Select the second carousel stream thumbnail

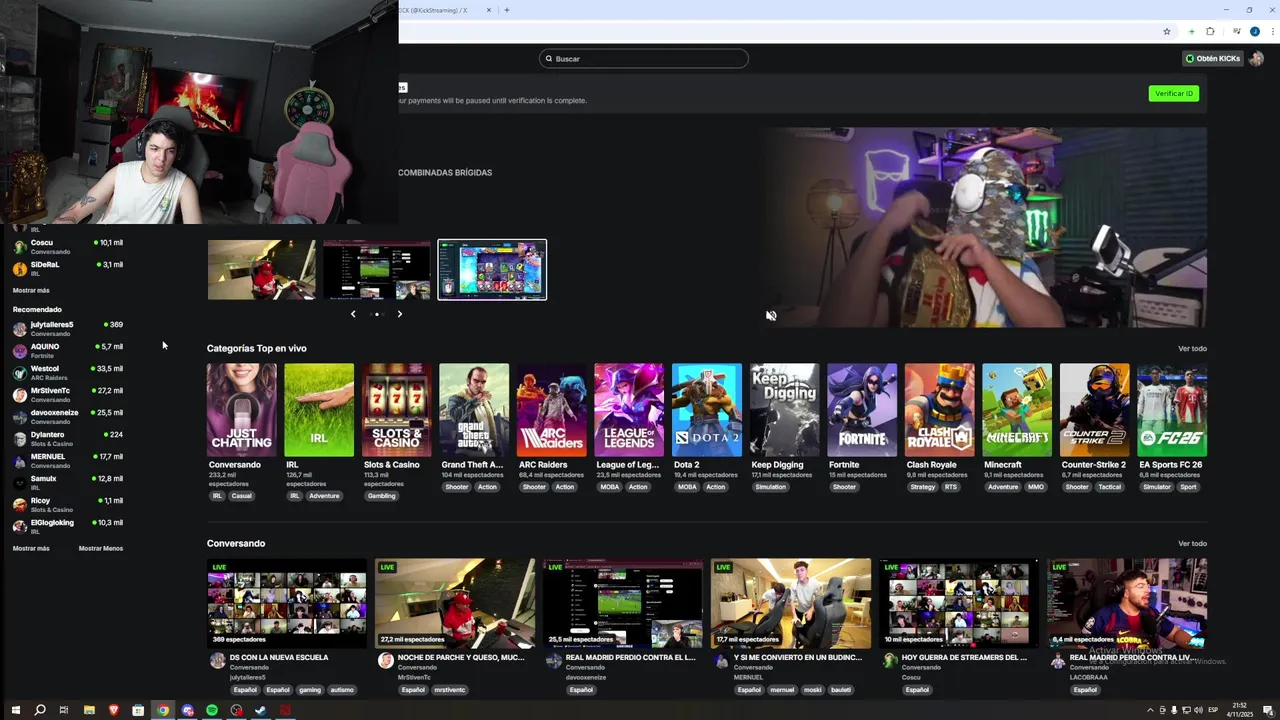(x=377, y=270)
